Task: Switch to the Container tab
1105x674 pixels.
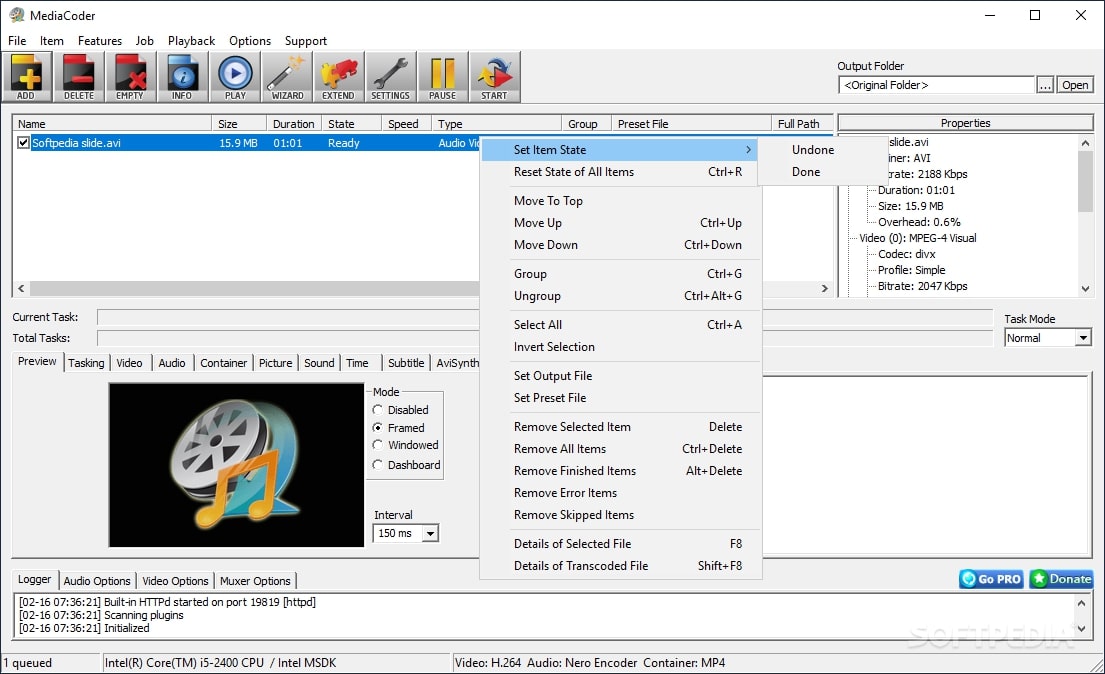Action: pyautogui.click(x=223, y=362)
